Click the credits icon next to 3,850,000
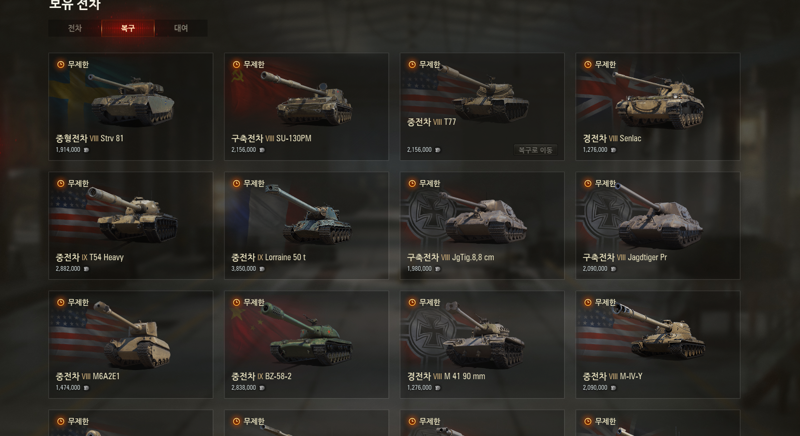Viewport: 800px width, 436px height. 262,269
